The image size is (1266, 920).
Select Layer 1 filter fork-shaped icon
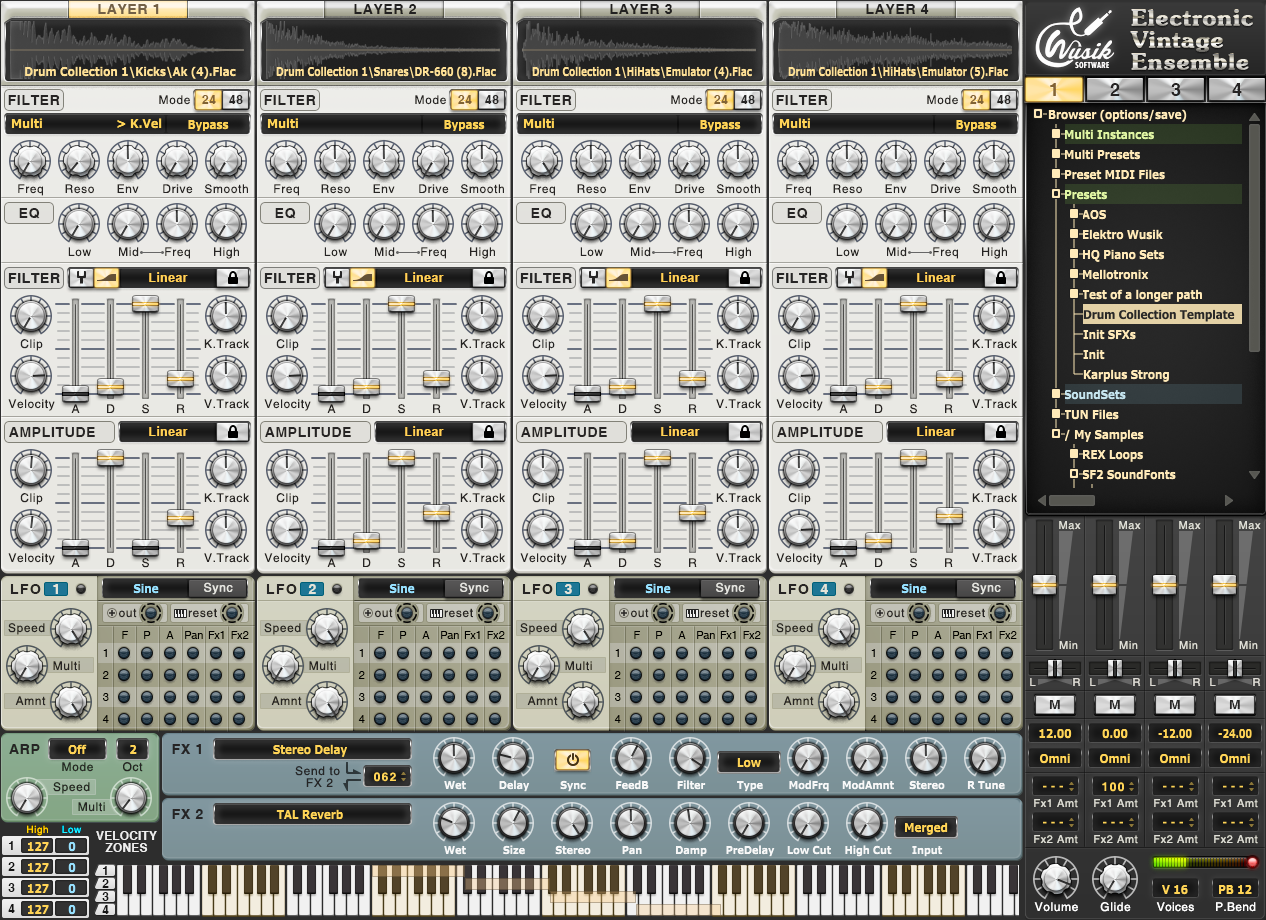pyautogui.click(x=81, y=278)
